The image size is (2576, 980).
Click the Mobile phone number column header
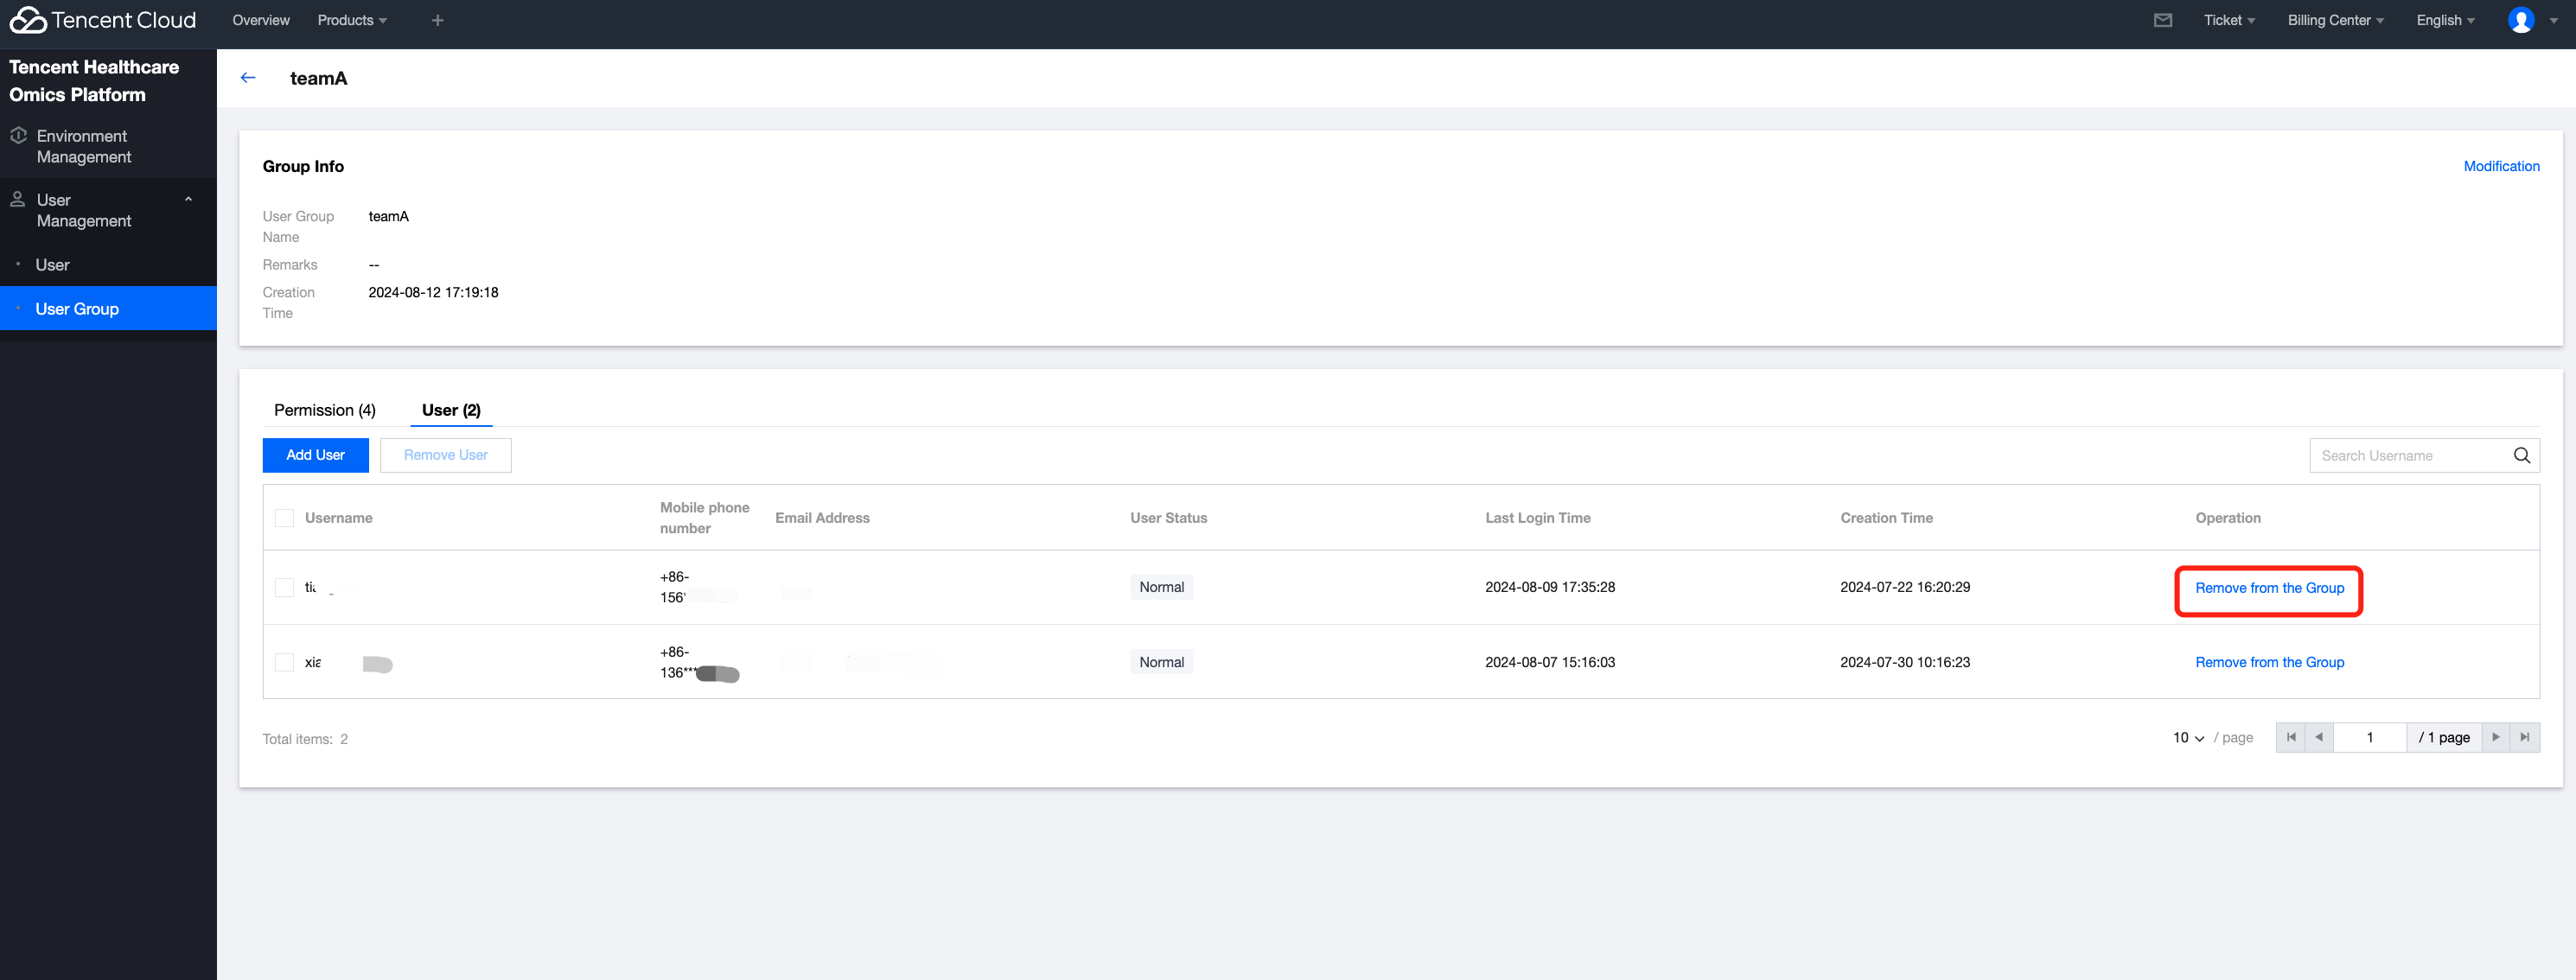coord(704,518)
